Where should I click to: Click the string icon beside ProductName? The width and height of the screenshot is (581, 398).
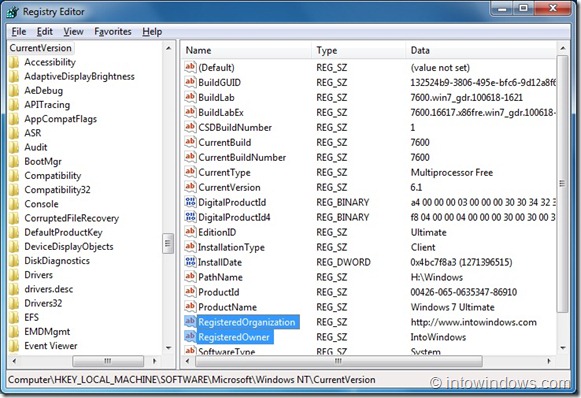190,306
